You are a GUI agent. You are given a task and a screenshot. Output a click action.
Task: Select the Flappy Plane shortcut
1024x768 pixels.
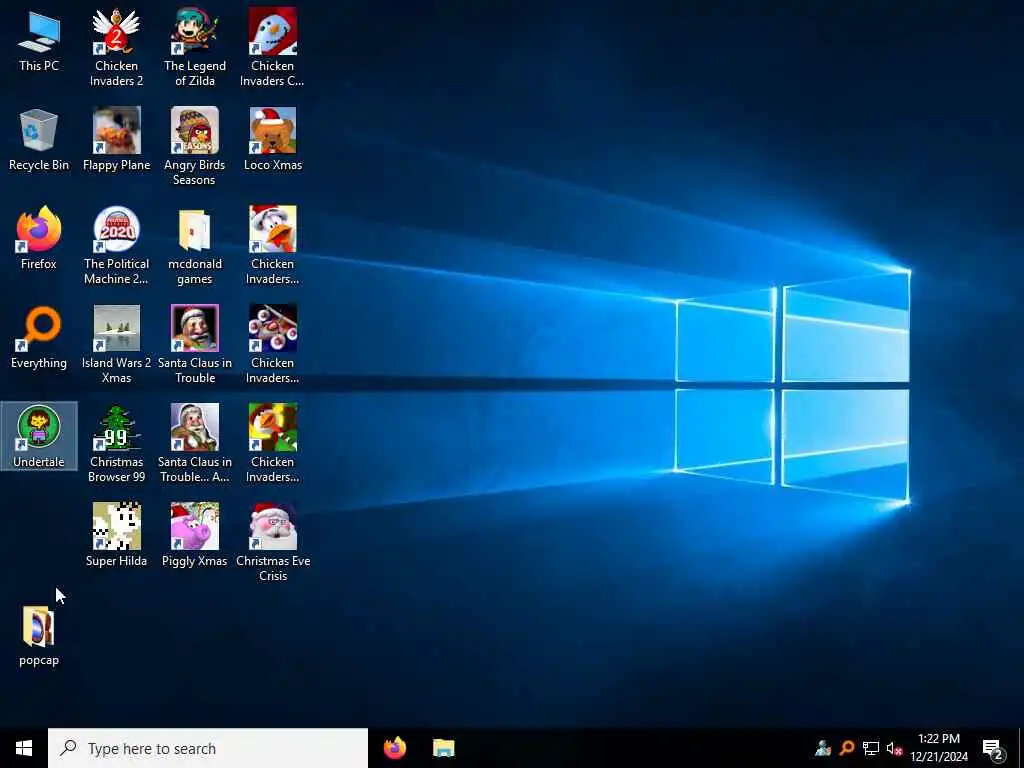click(116, 140)
